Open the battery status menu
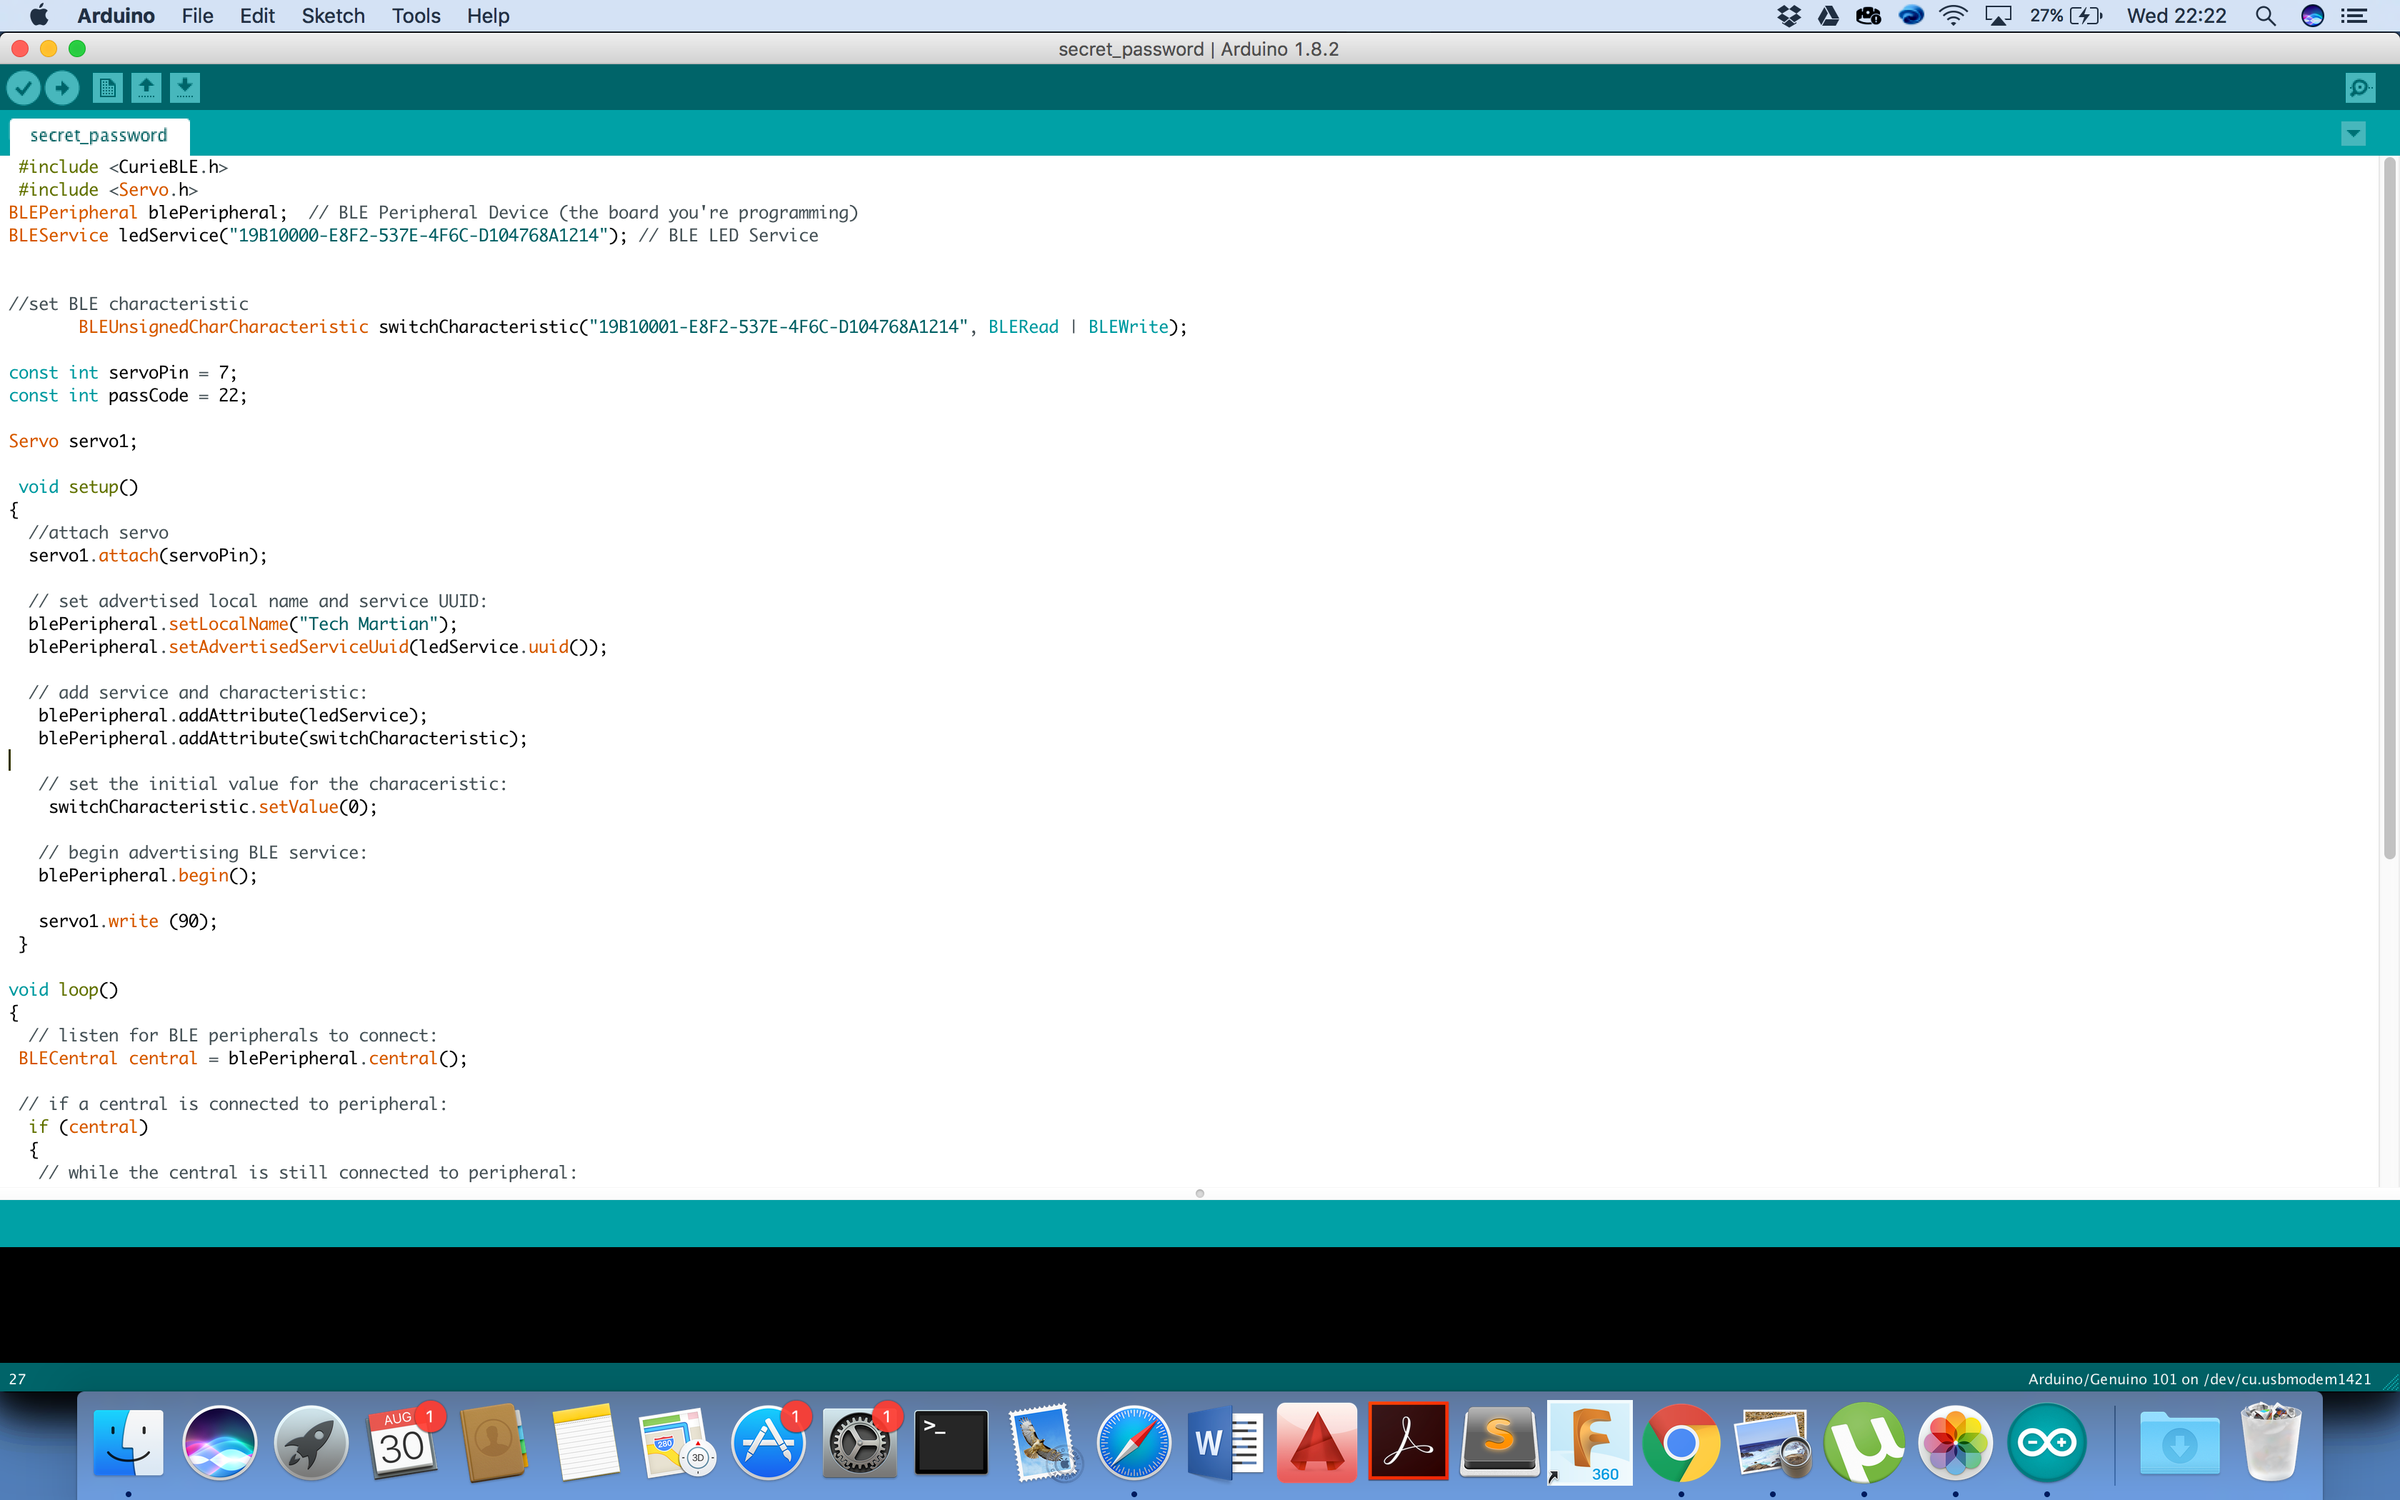This screenshot has height=1500, width=2400. (2067, 16)
